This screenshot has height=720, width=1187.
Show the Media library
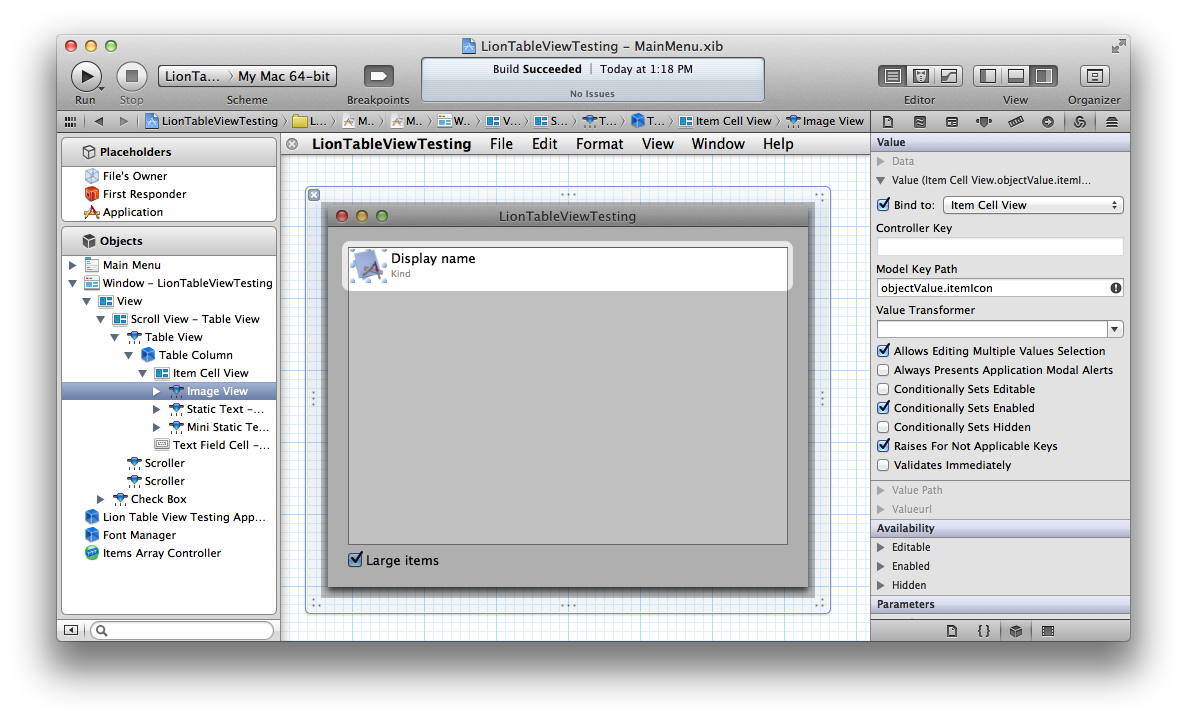pyautogui.click(x=1048, y=631)
